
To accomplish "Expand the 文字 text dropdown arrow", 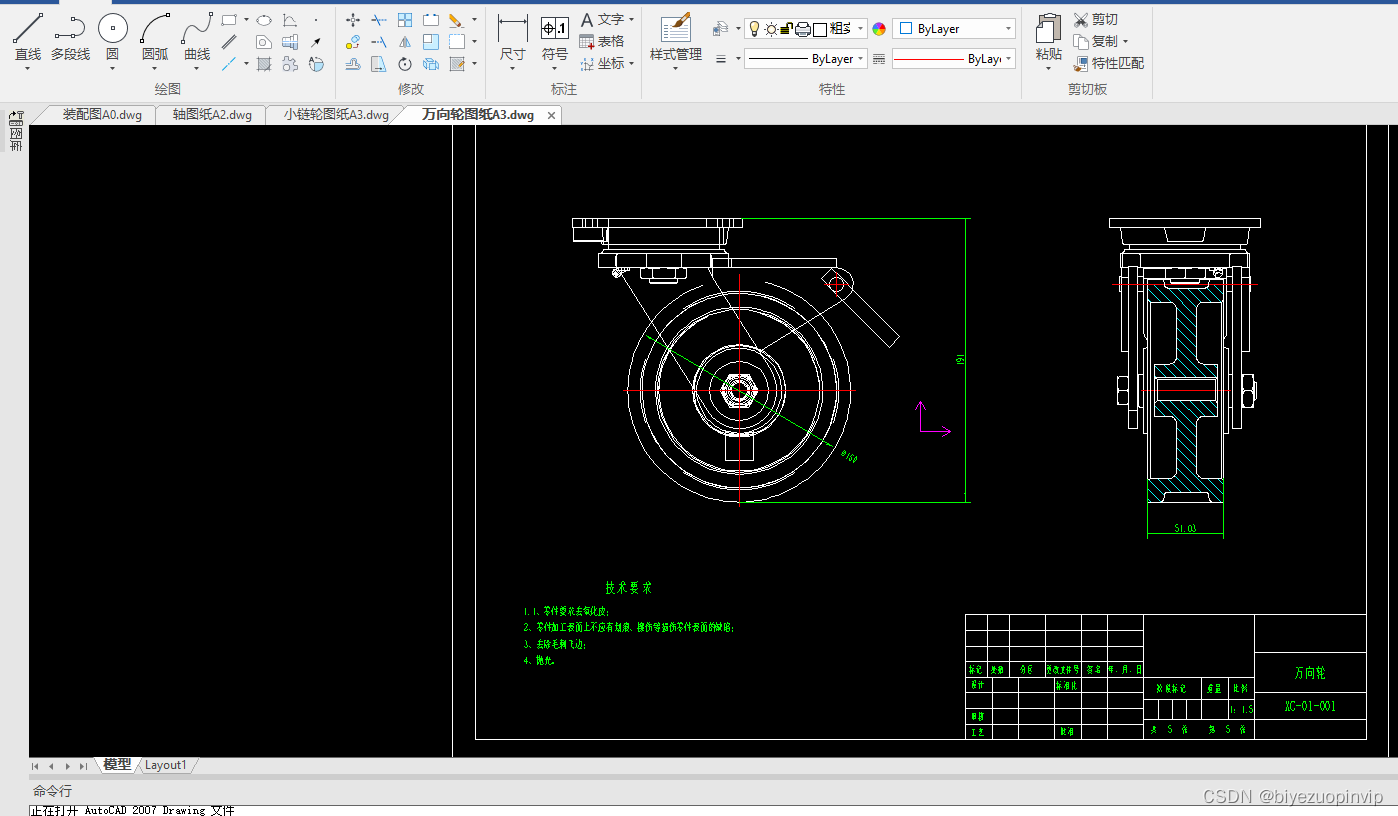I will tap(632, 20).
